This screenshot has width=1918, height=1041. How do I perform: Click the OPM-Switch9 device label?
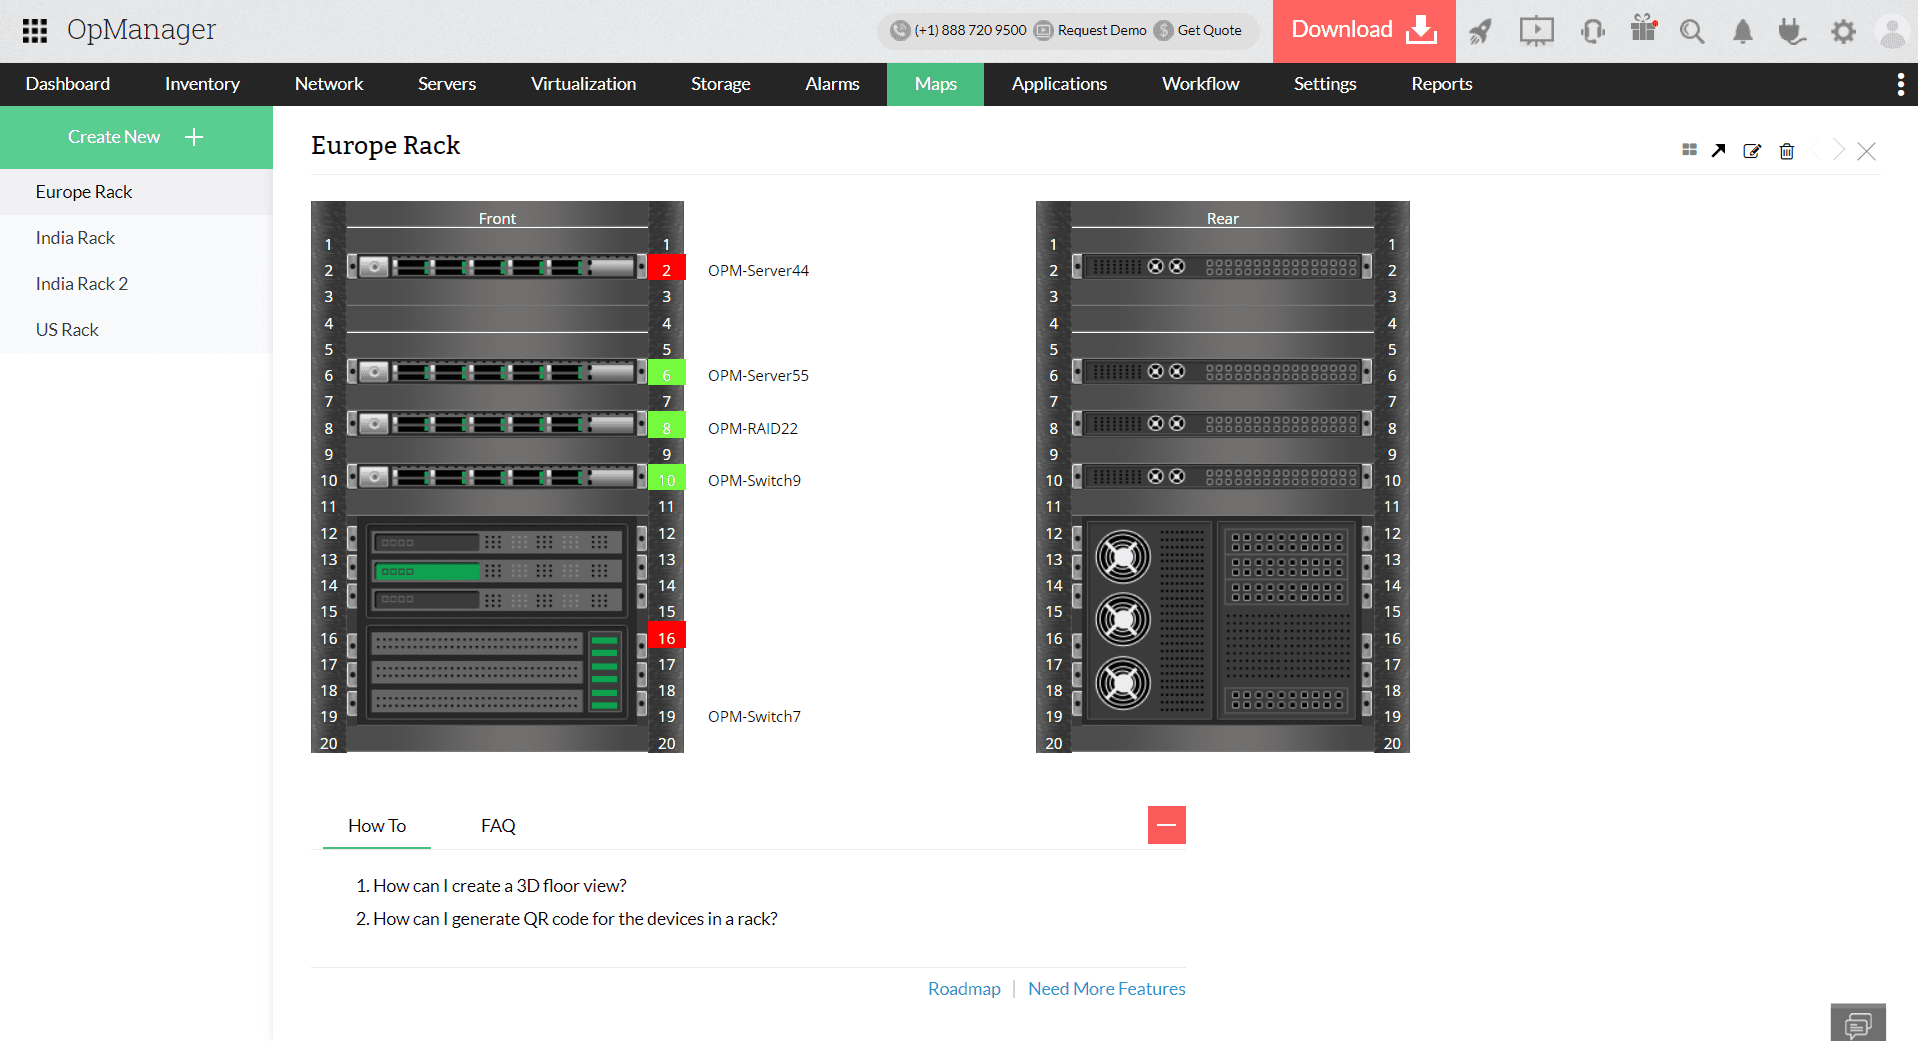pos(754,481)
